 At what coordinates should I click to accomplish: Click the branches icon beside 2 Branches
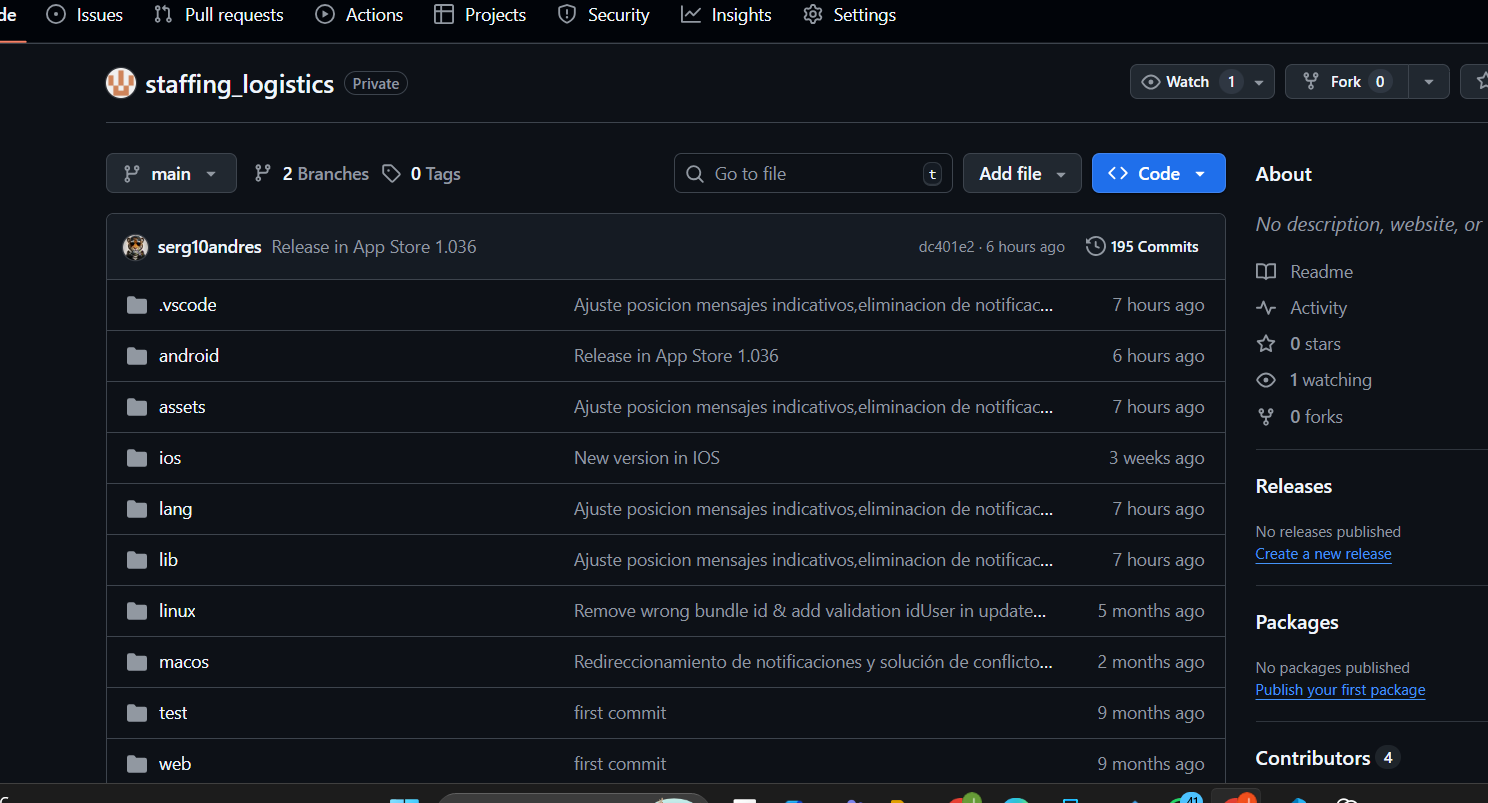pyautogui.click(x=263, y=174)
